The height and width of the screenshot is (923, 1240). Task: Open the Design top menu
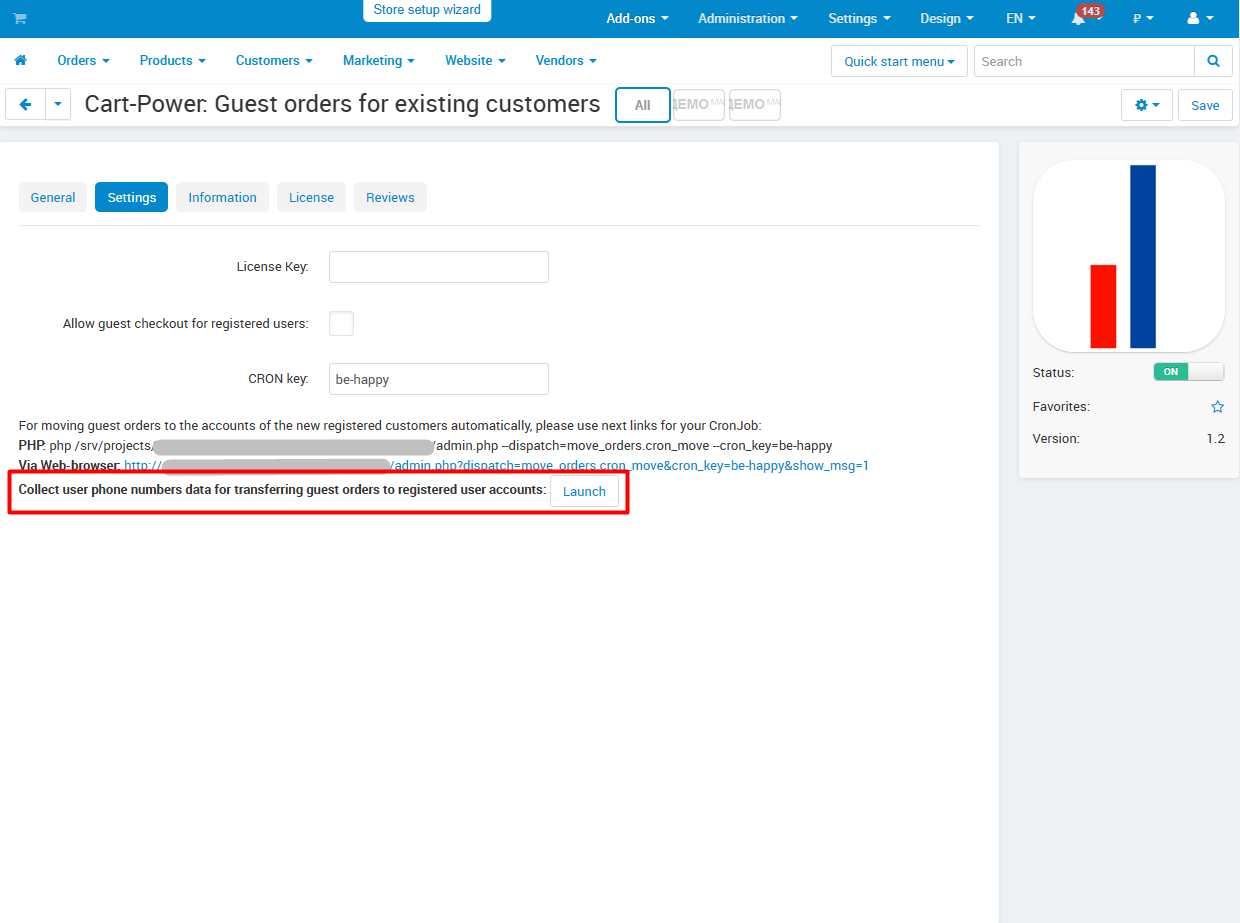(946, 18)
